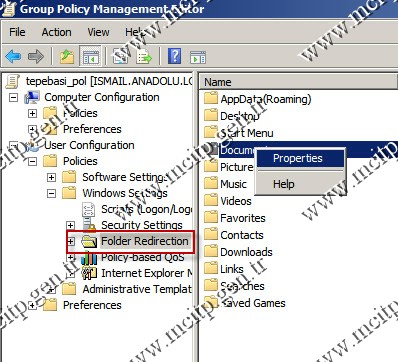Select the Searches folder row
The height and width of the screenshot is (362, 398).
click(x=242, y=286)
